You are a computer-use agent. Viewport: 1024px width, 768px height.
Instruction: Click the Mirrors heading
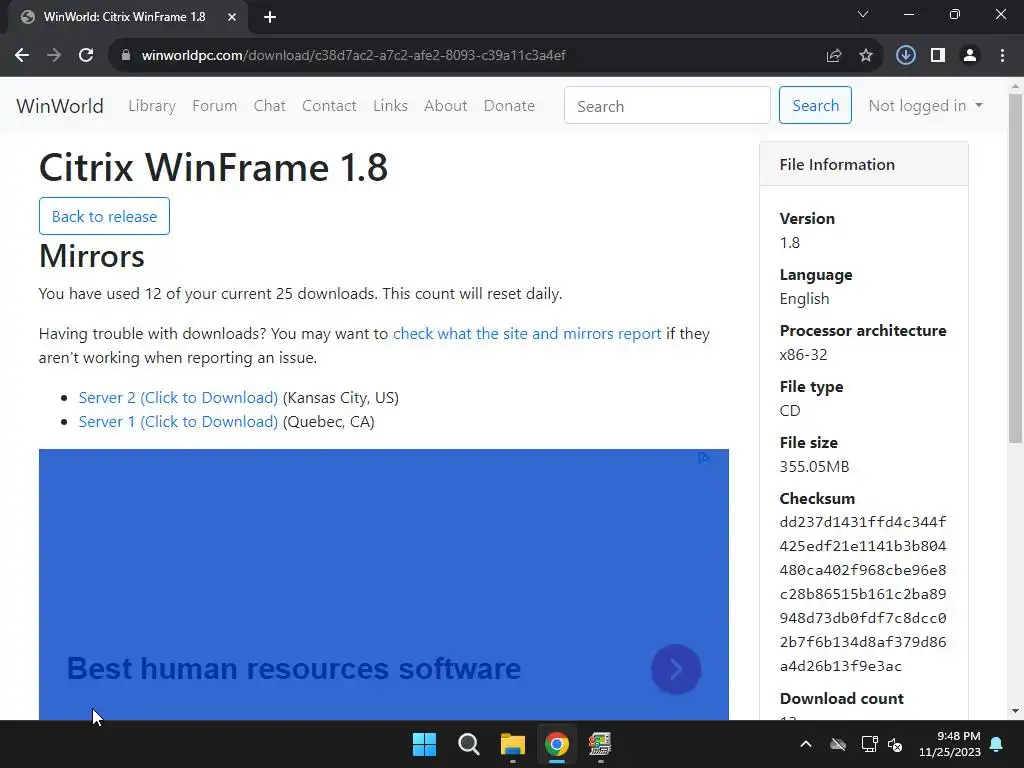(91, 256)
